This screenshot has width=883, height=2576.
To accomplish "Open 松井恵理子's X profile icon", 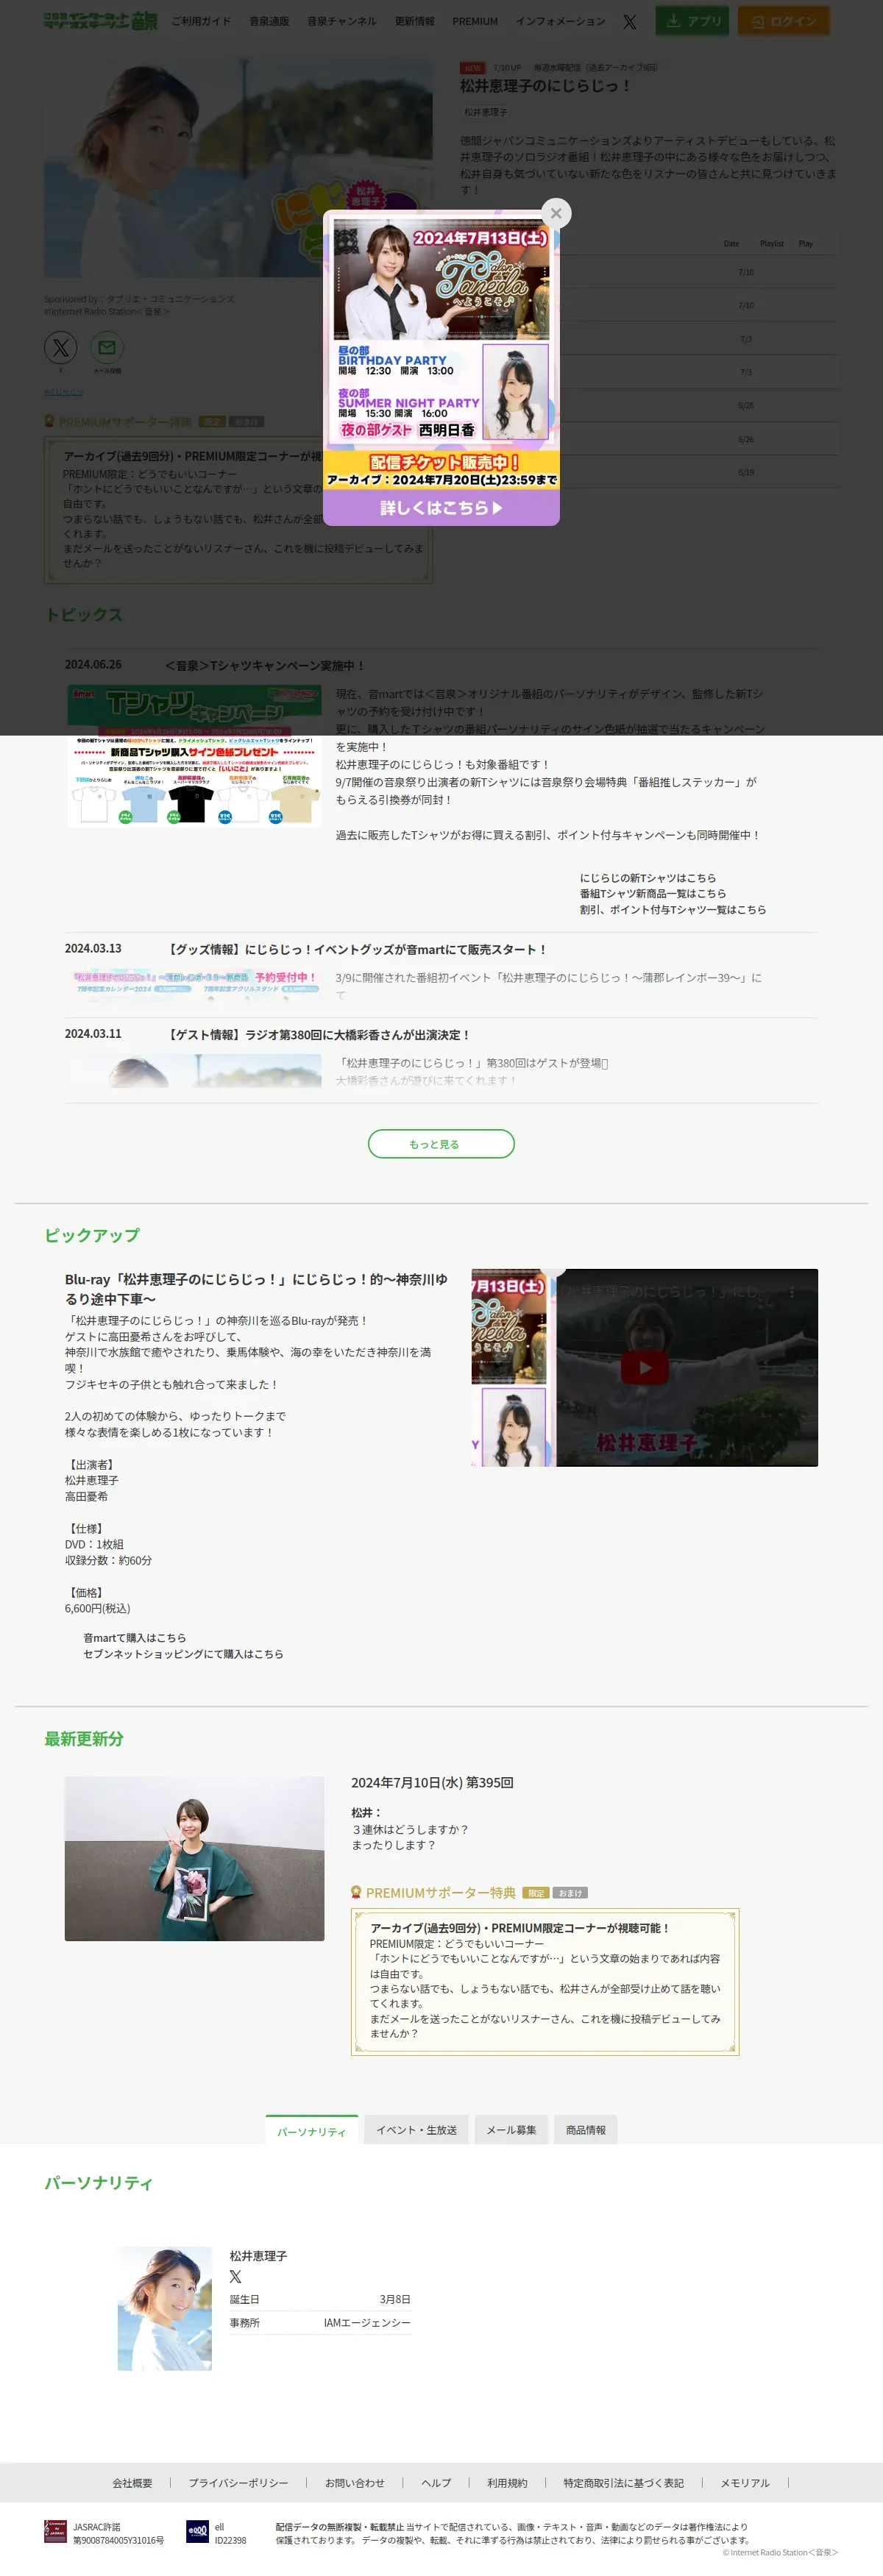I will pos(235,2277).
